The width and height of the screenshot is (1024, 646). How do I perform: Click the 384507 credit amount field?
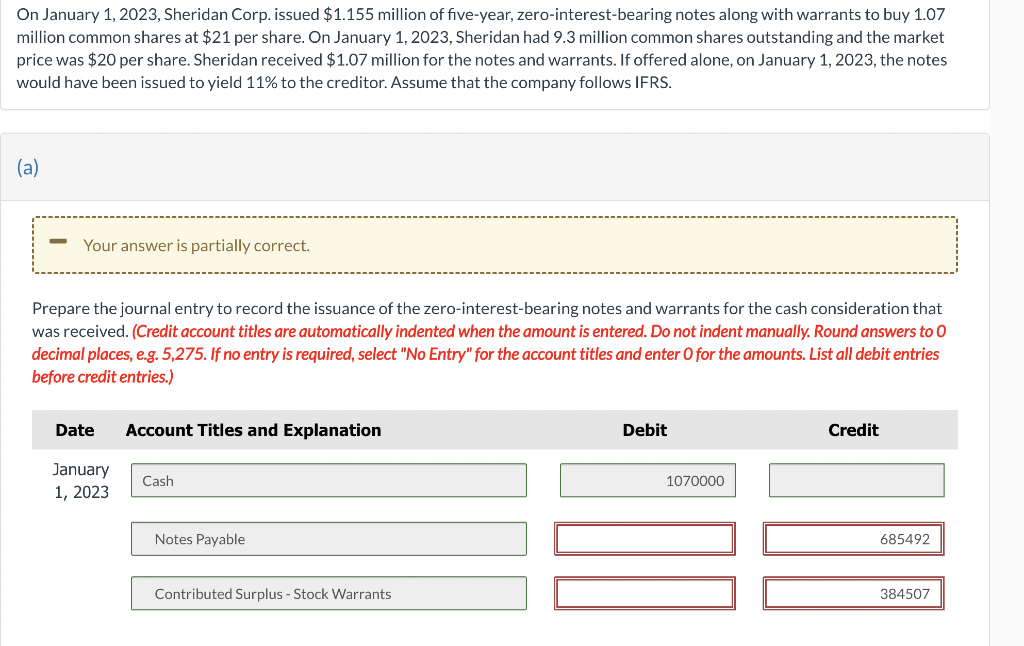tap(853, 593)
